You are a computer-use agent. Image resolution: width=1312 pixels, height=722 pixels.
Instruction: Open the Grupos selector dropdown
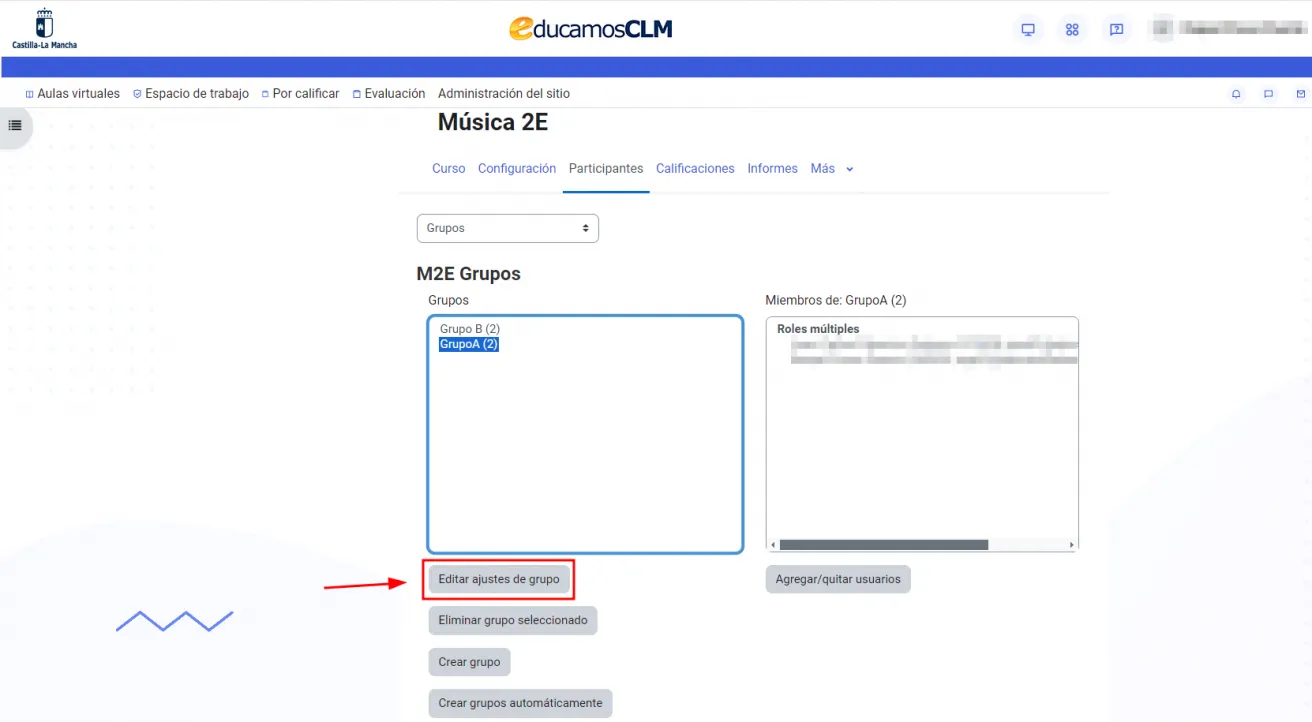(x=507, y=228)
